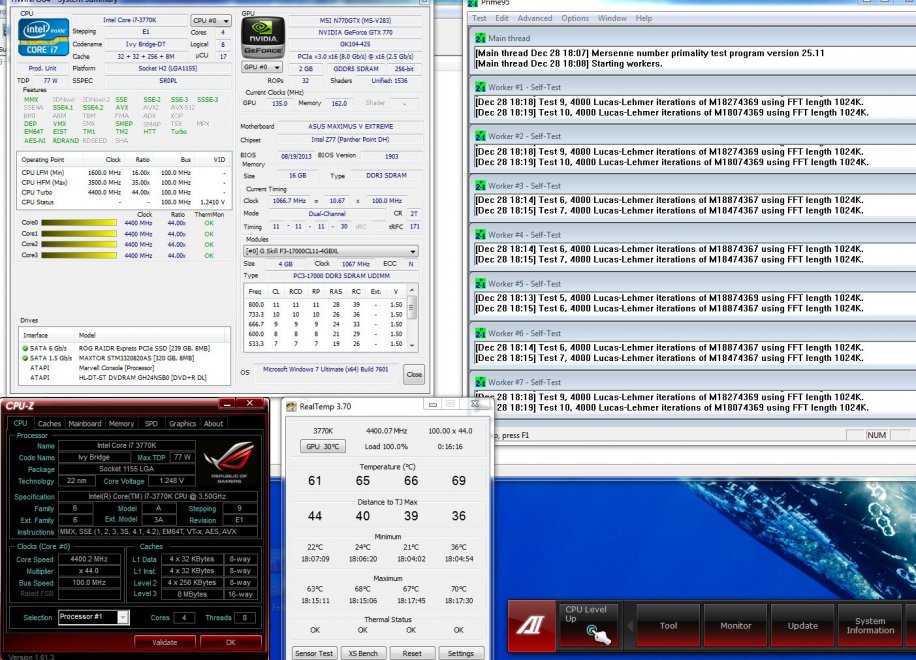Image resolution: width=916 pixels, height=660 pixels.
Task: Click the memory timings table scrollbar up arrow
Action: 412,290
